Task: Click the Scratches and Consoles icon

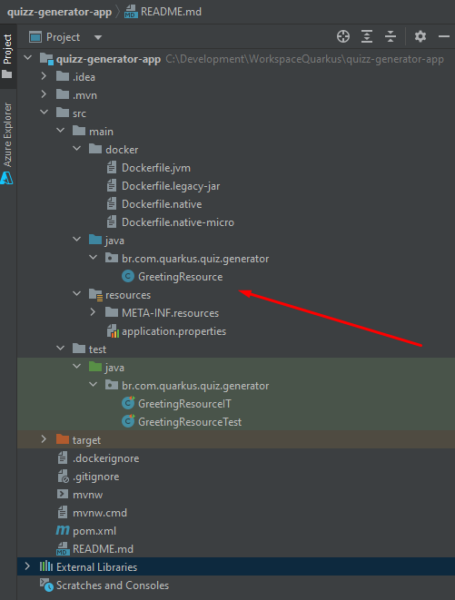Action: (46, 585)
